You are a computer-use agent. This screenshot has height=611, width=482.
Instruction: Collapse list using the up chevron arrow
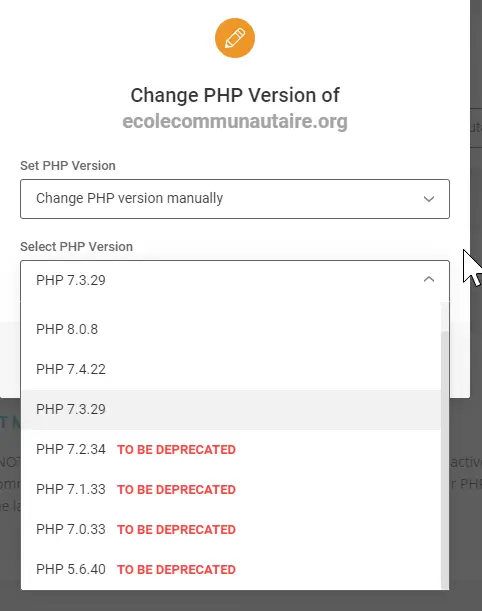[429, 279]
